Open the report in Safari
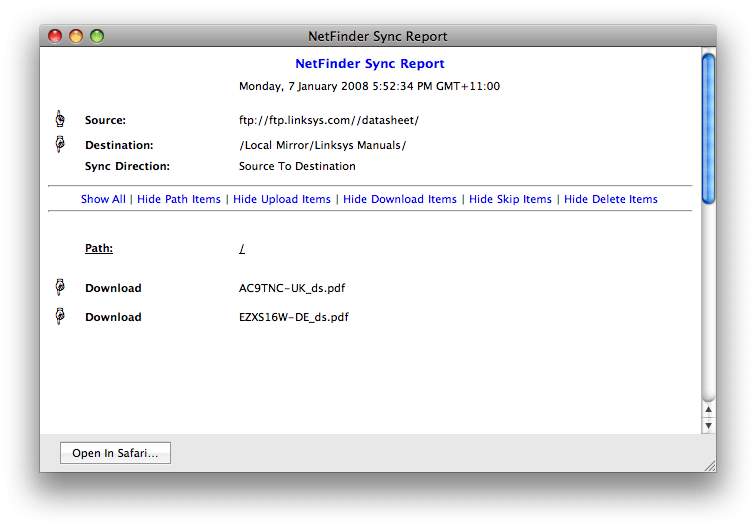This screenshot has height=527, width=756. click(x=115, y=453)
